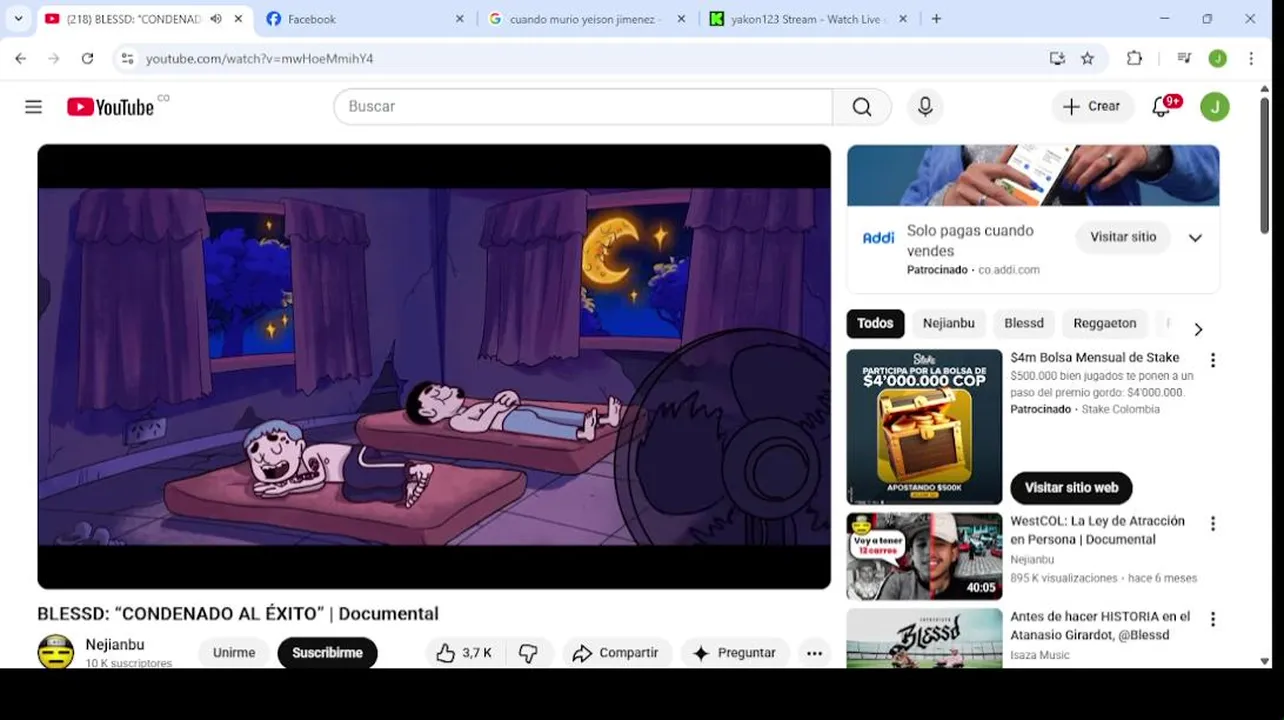This screenshot has height=720, width=1284.
Task: Click the video player to pause
Action: (x=434, y=367)
